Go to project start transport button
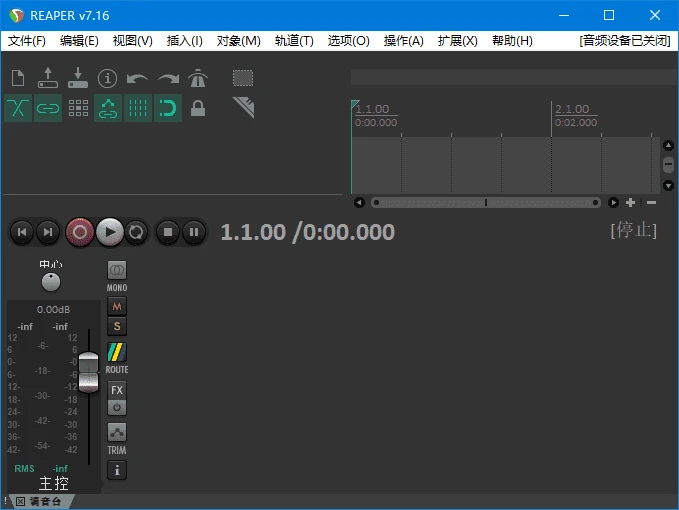Screen dimensions: 679x510 click(x=22, y=232)
